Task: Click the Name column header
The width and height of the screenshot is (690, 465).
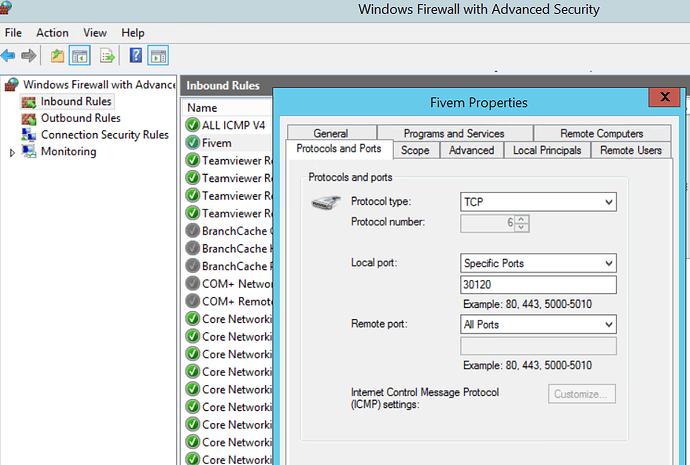Action: point(227,108)
